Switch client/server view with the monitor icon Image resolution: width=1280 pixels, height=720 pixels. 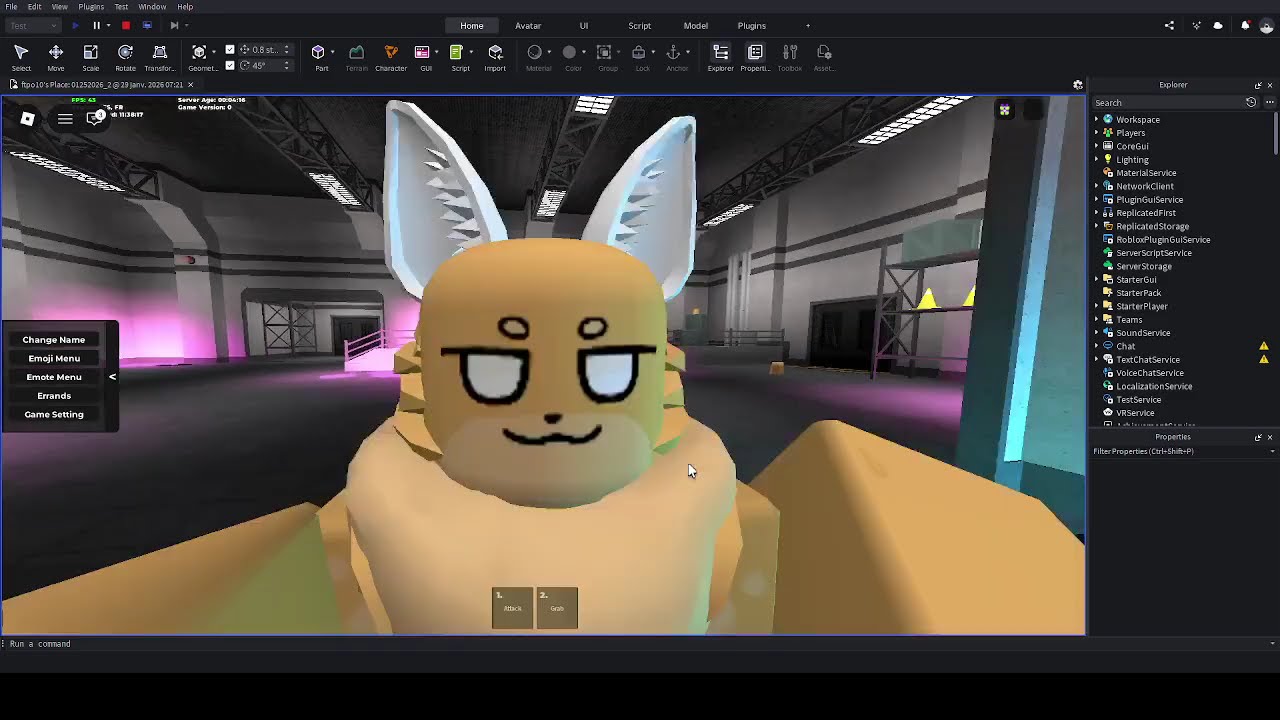click(x=147, y=25)
